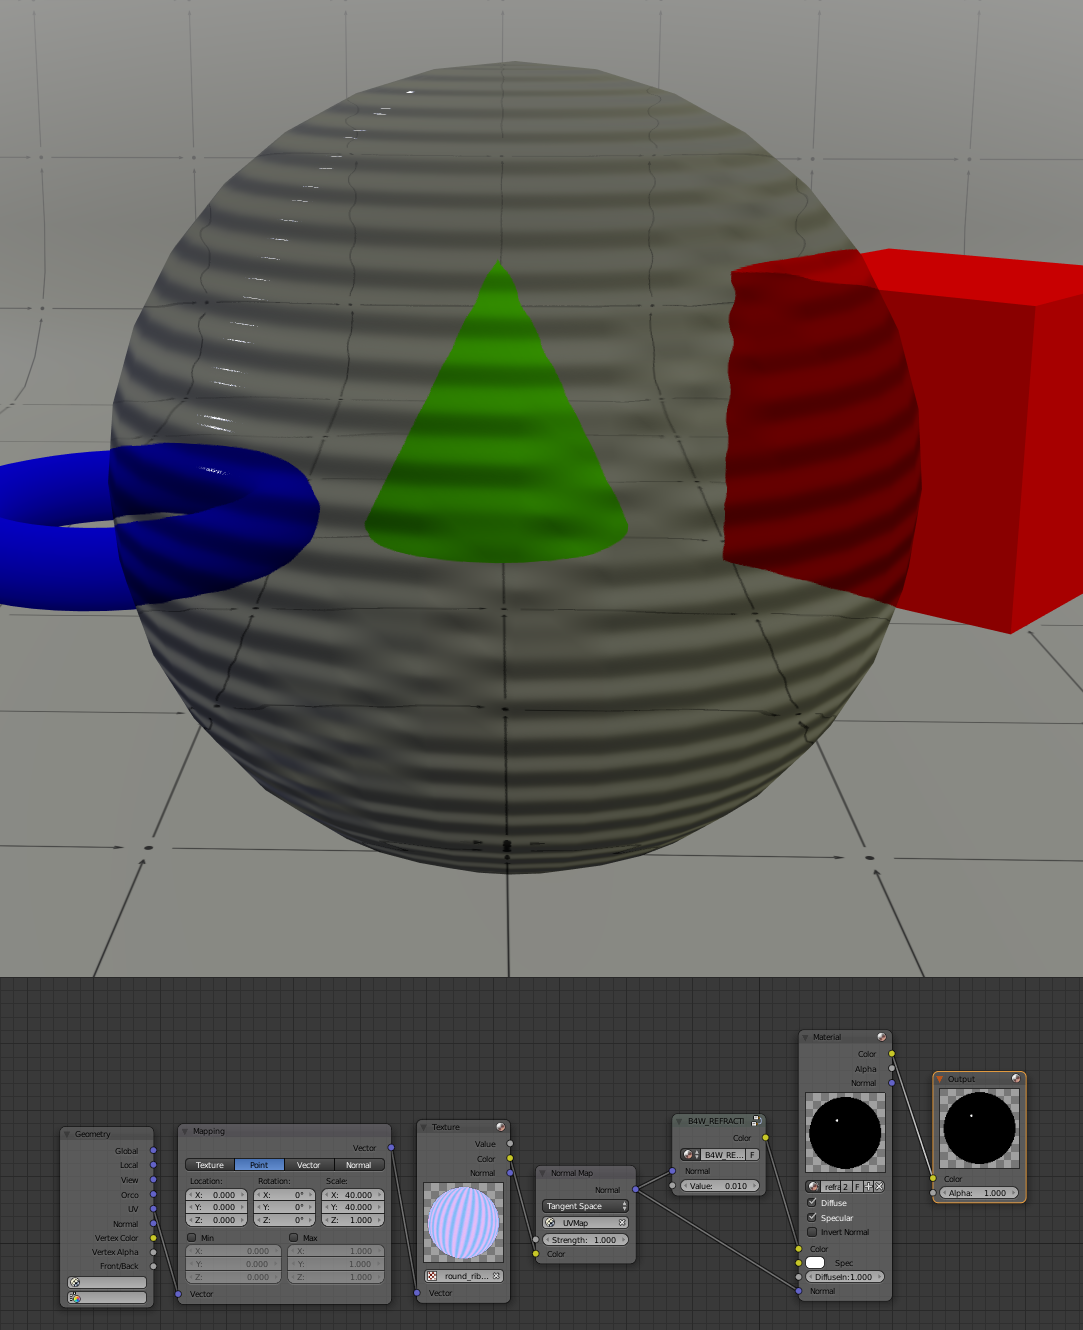Click the B4W_REFRACTION node group edit icon
1083x1330 pixels.
(757, 1121)
